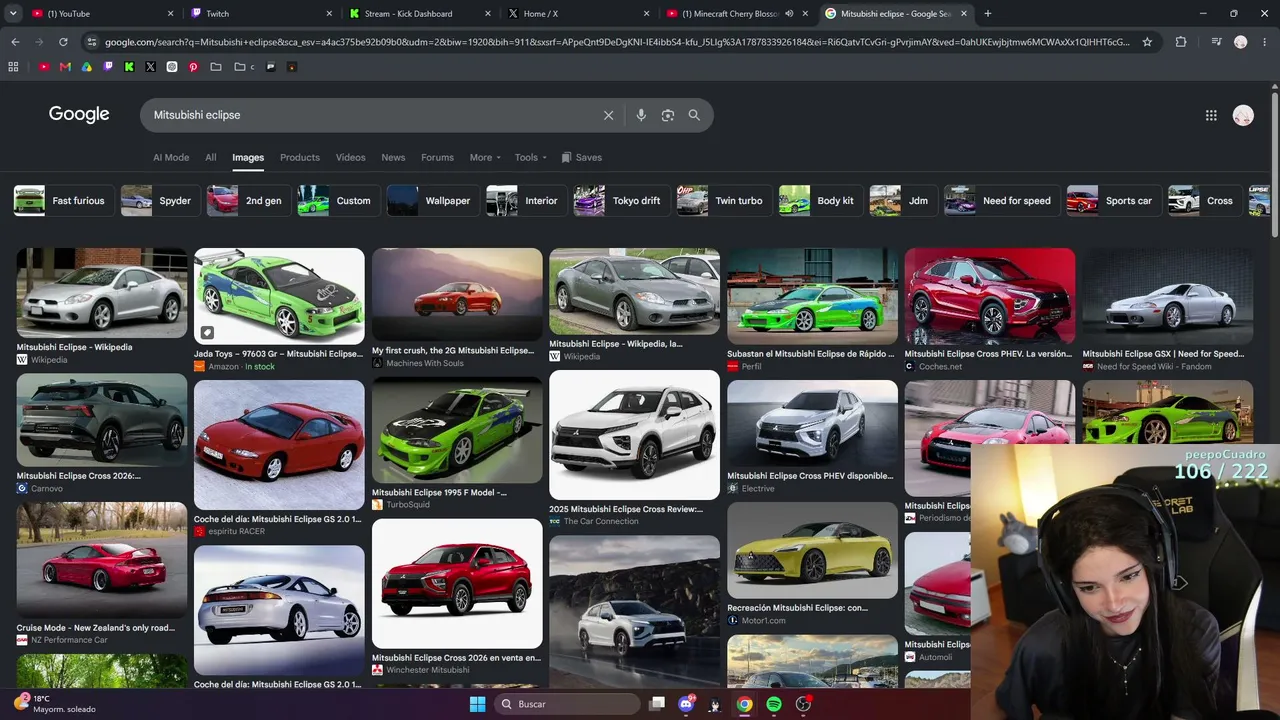Open the Google apps grid

(x=1211, y=115)
